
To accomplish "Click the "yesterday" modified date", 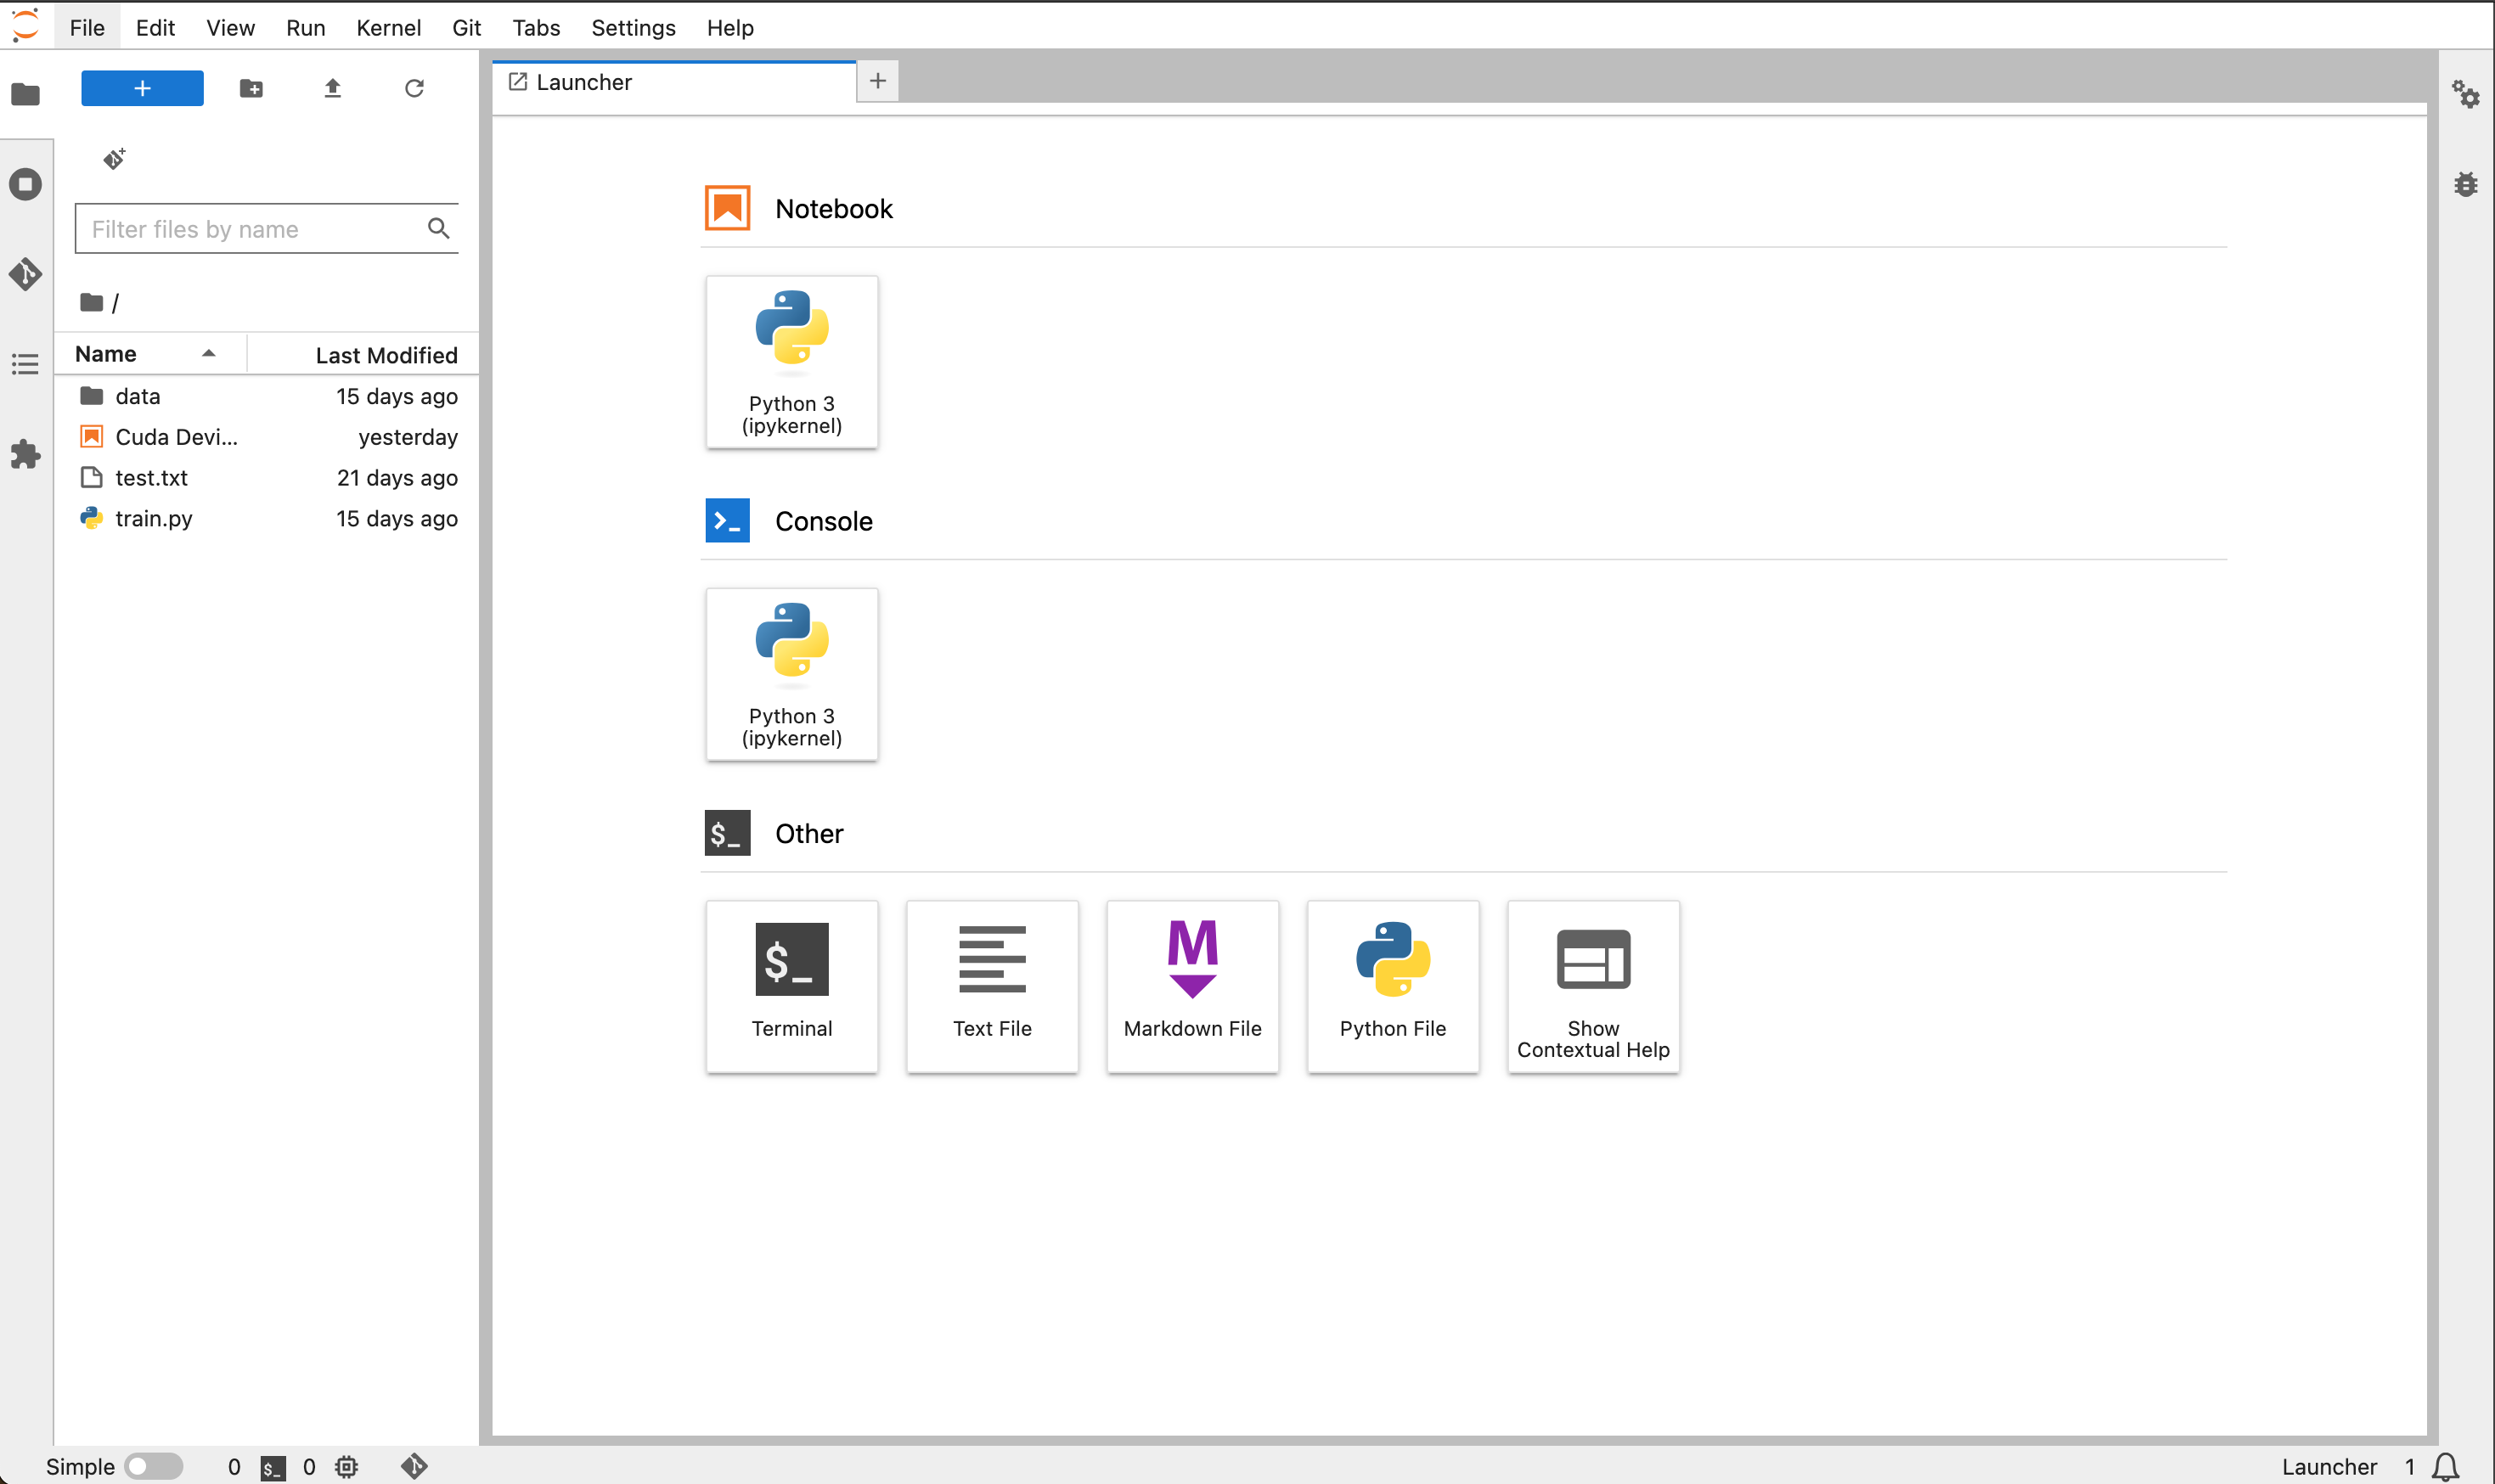I will 408,437.
